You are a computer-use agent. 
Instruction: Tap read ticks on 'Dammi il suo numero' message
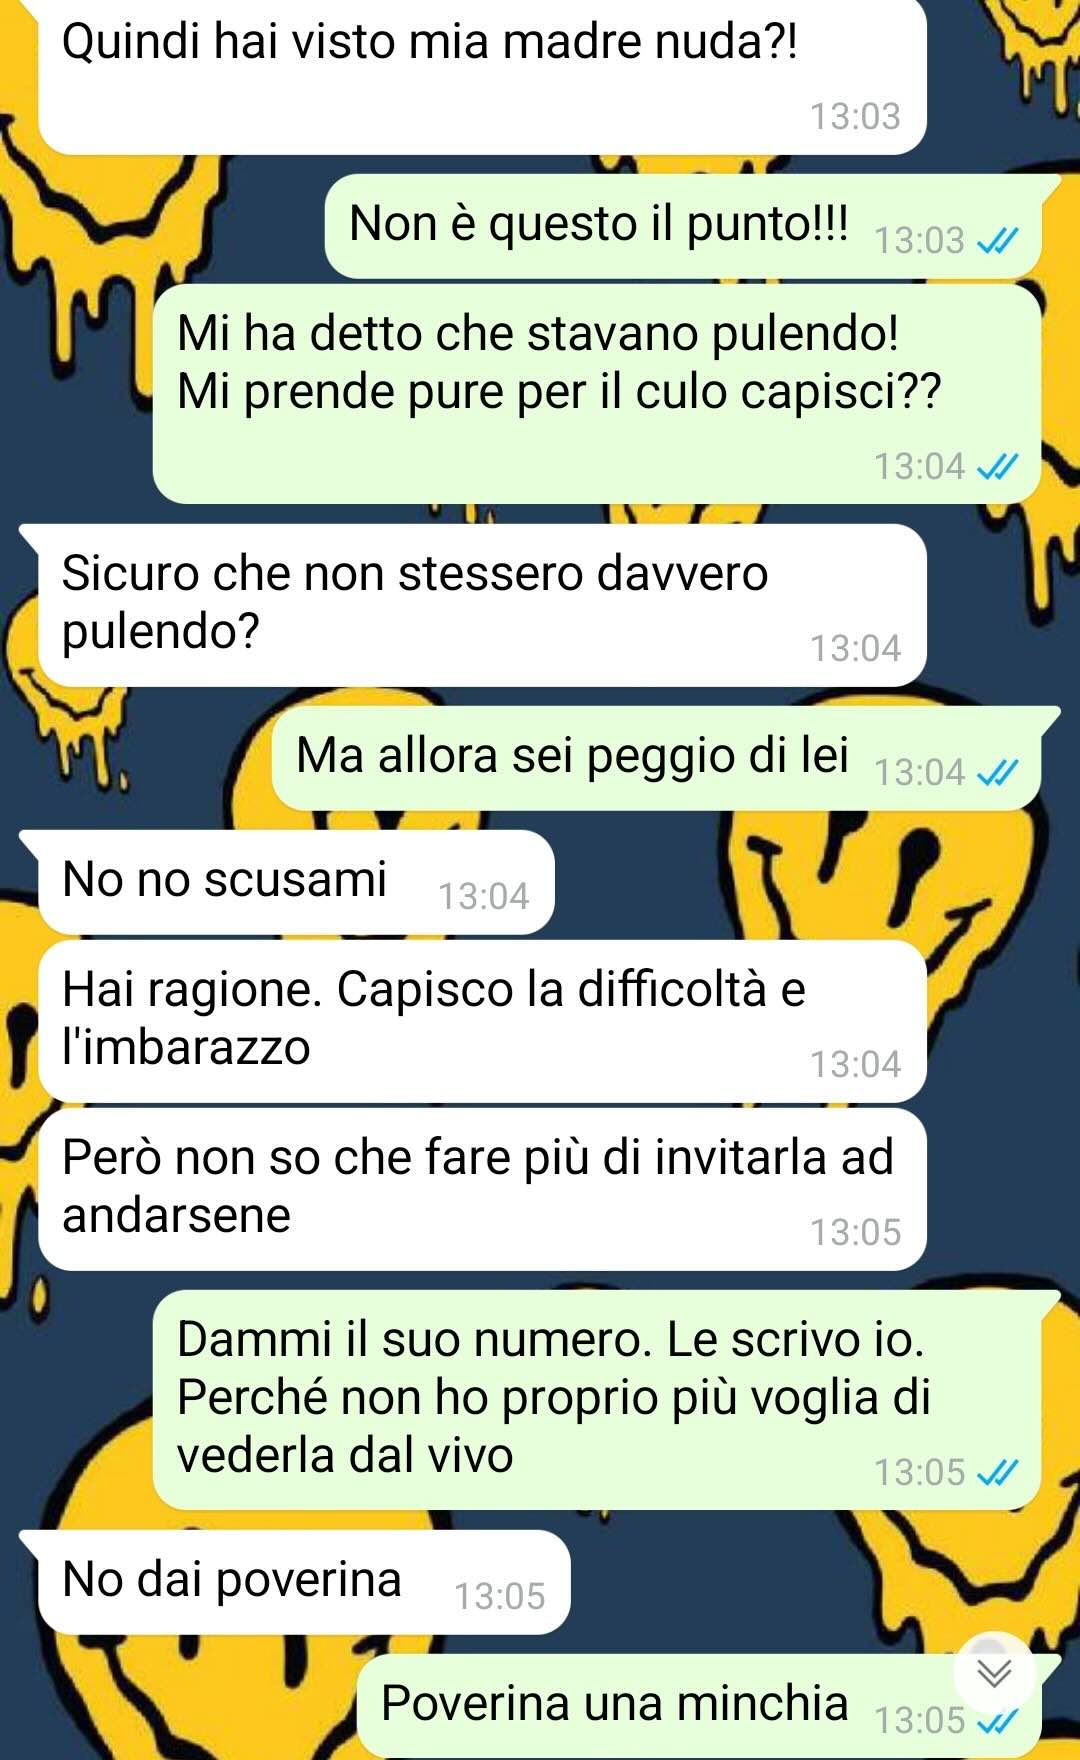click(997, 1473)
